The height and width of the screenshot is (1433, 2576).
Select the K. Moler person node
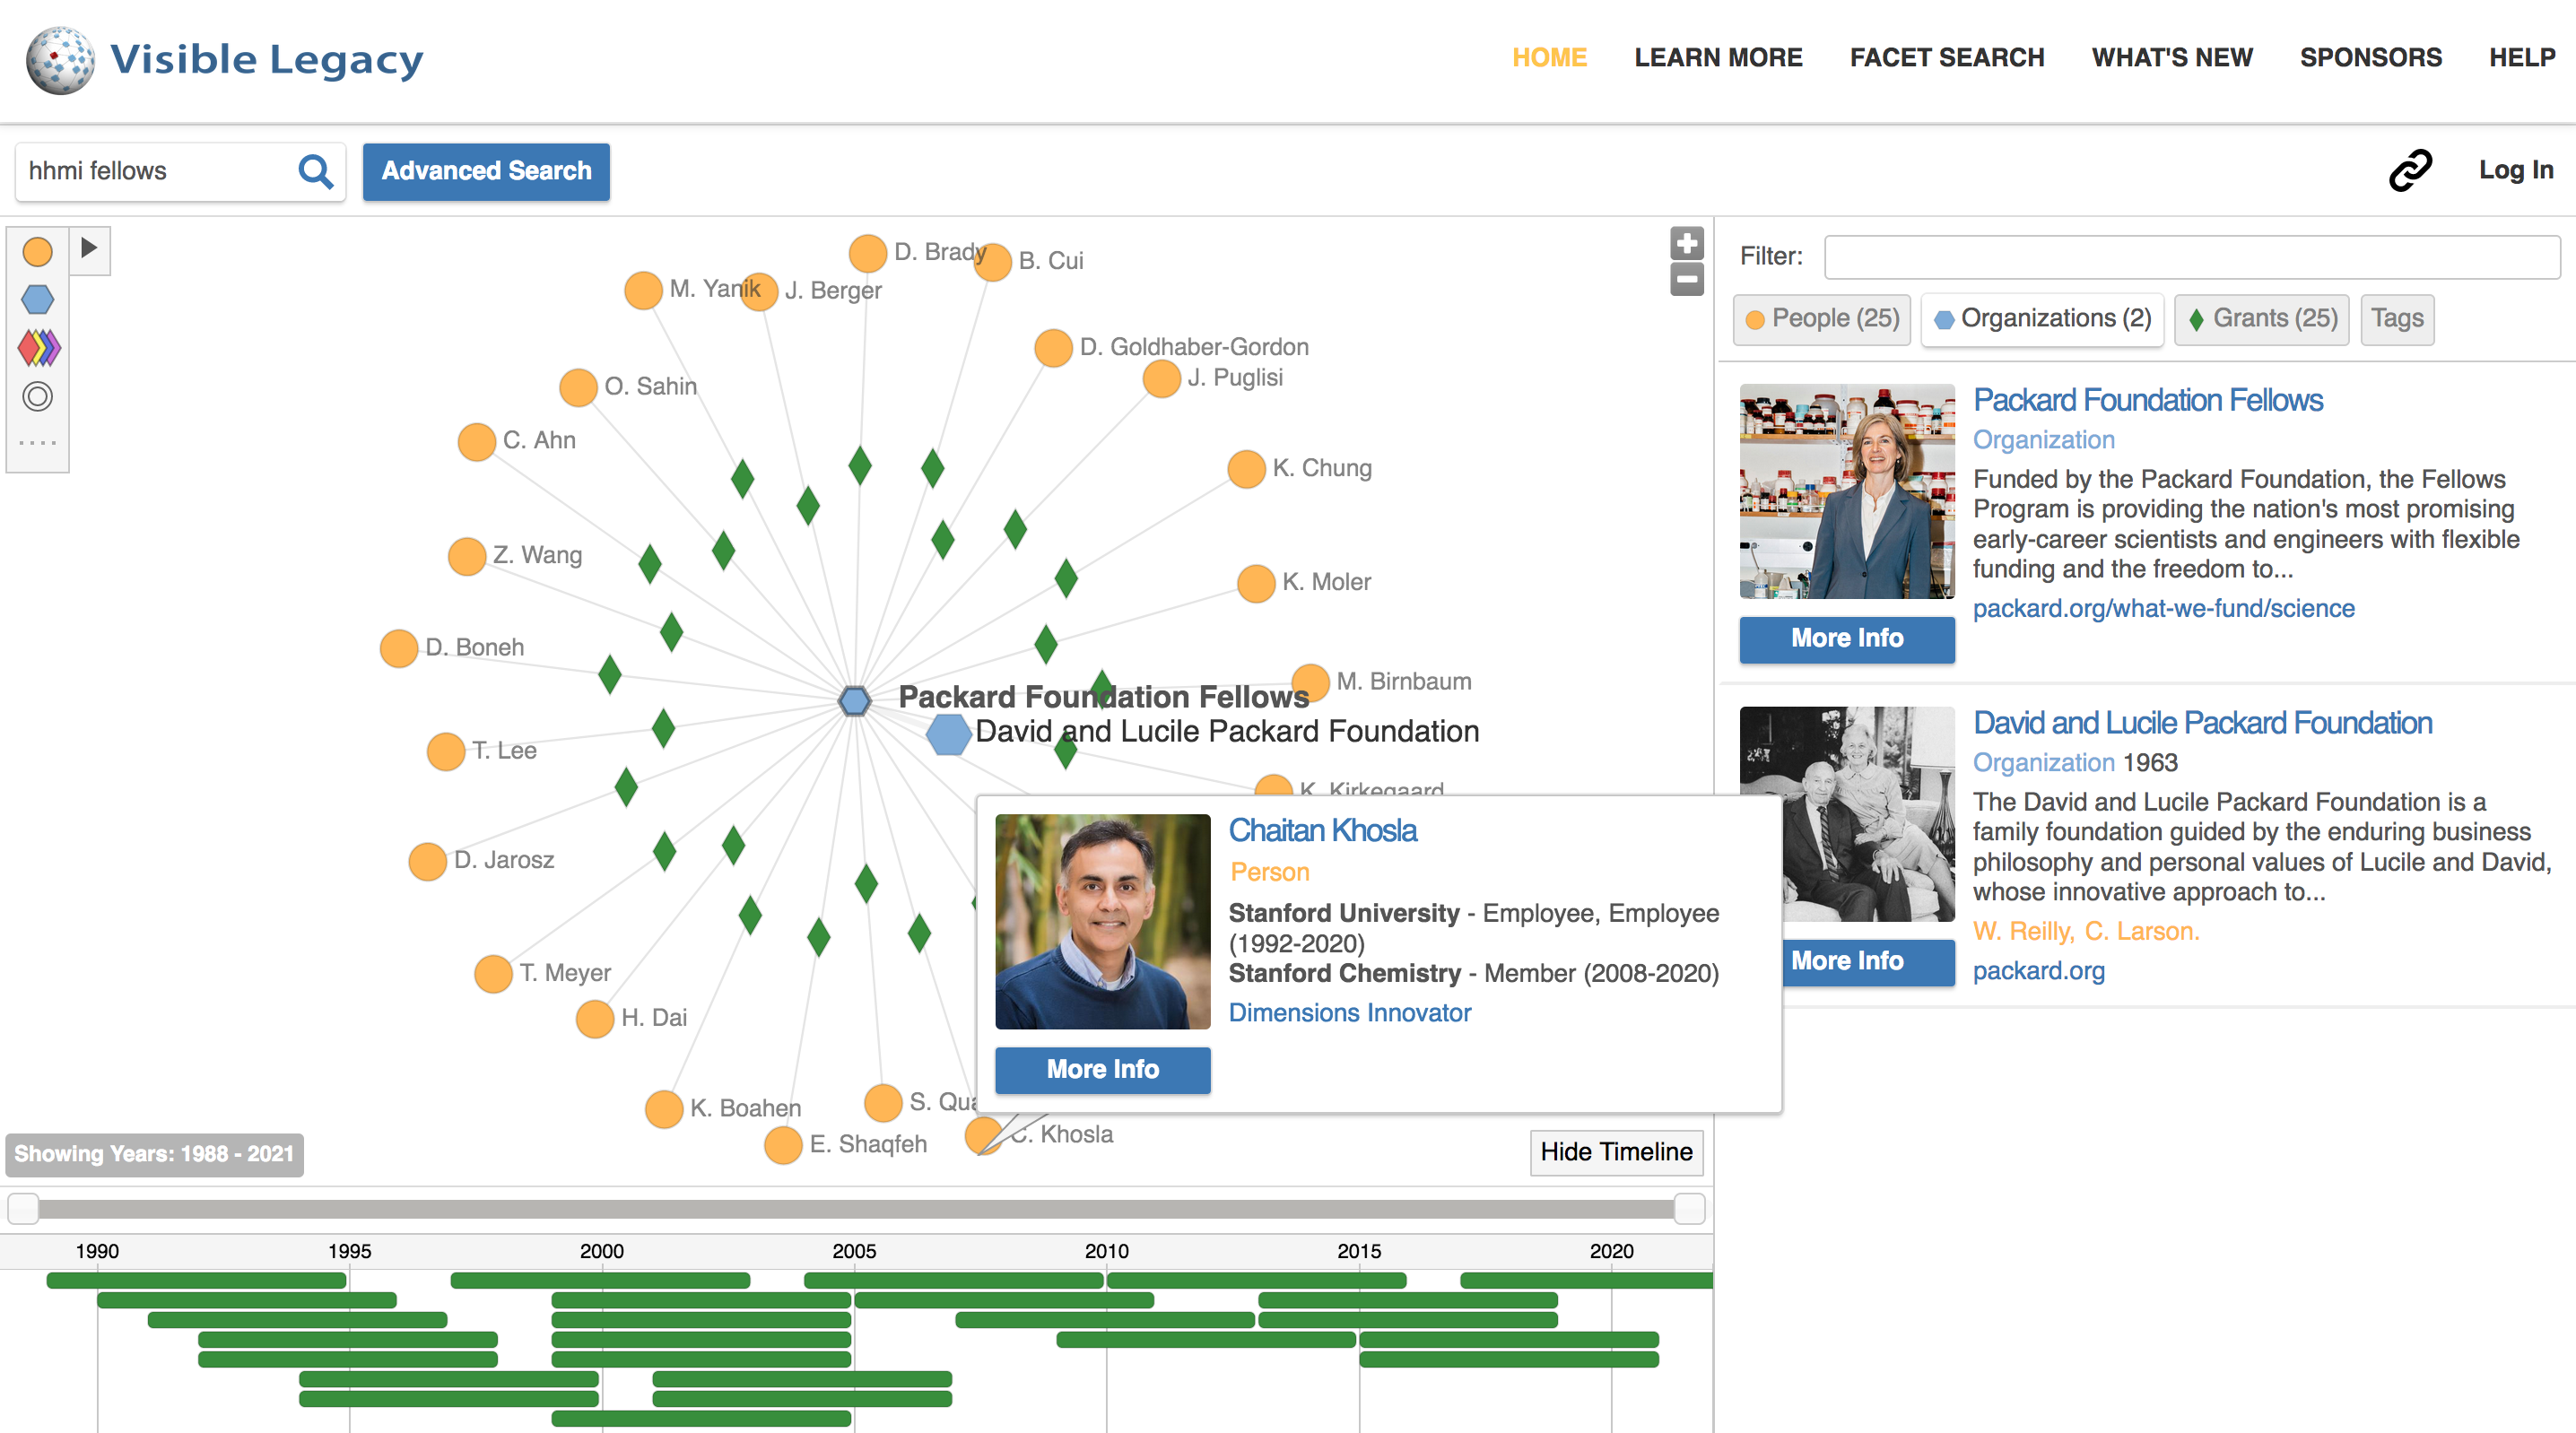(x=1256, y=583)
